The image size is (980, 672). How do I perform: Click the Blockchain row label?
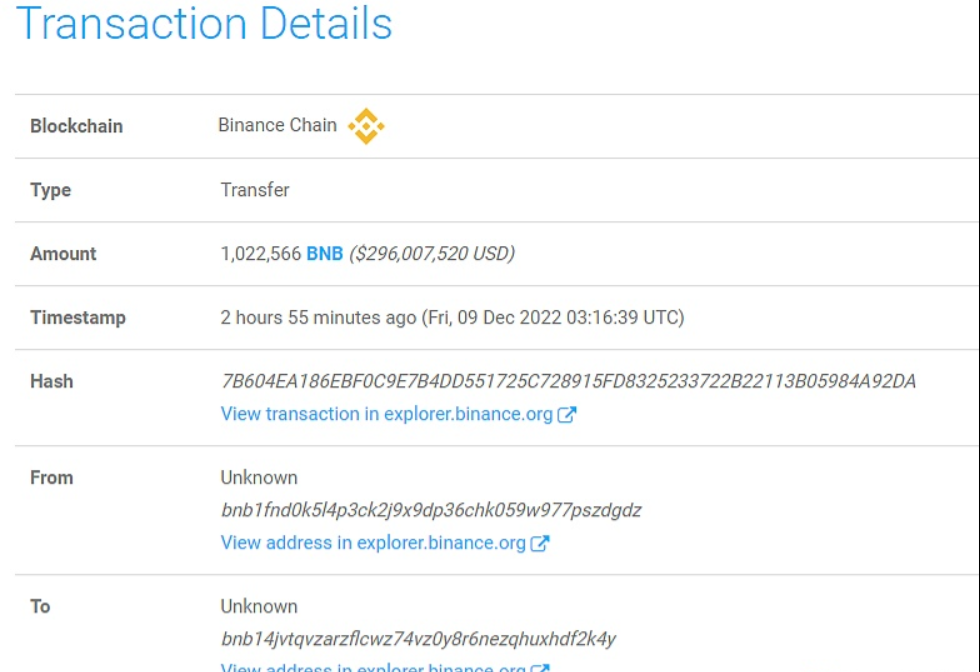76,126
